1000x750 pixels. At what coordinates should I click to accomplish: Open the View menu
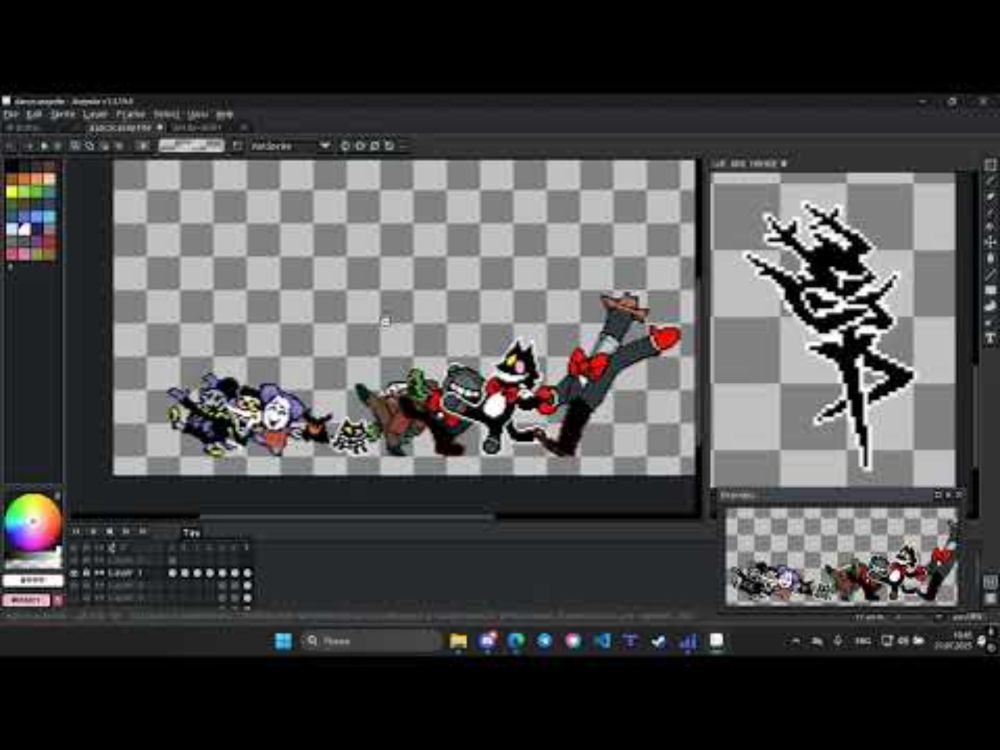[197, 115]
